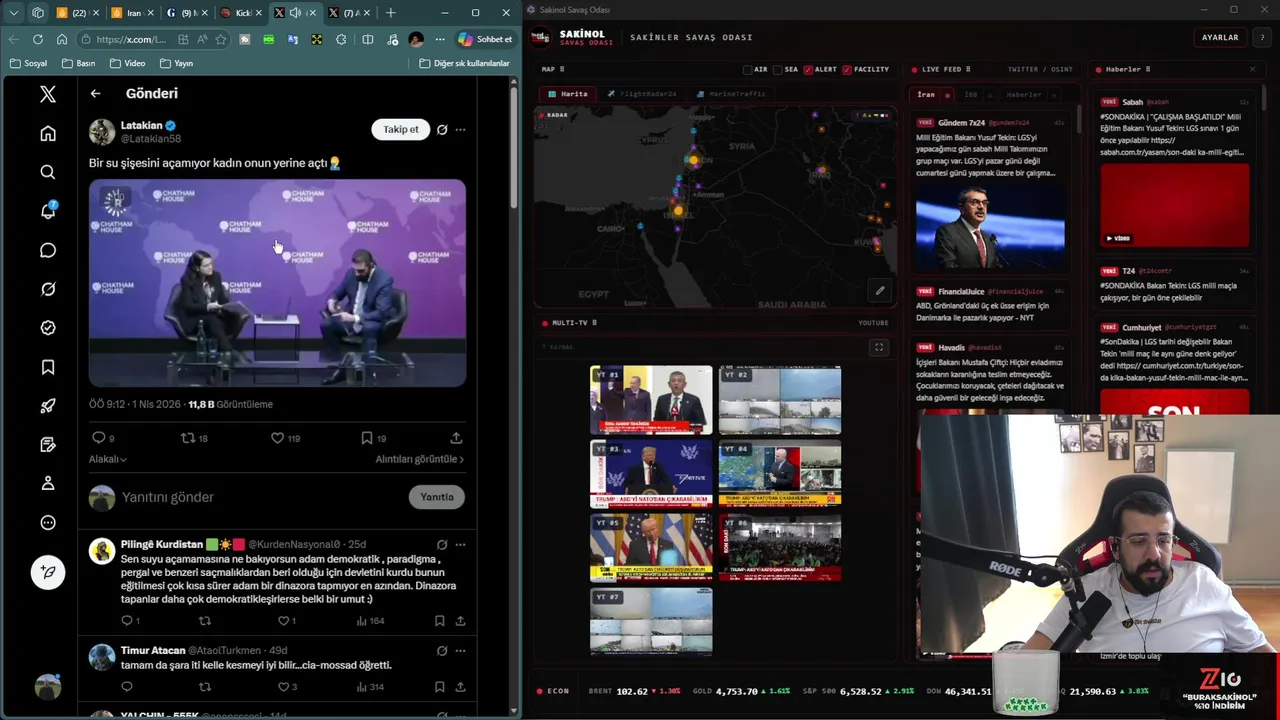
Task: Open the more circle icon in X sidebar
Action: tap(48, 522)
